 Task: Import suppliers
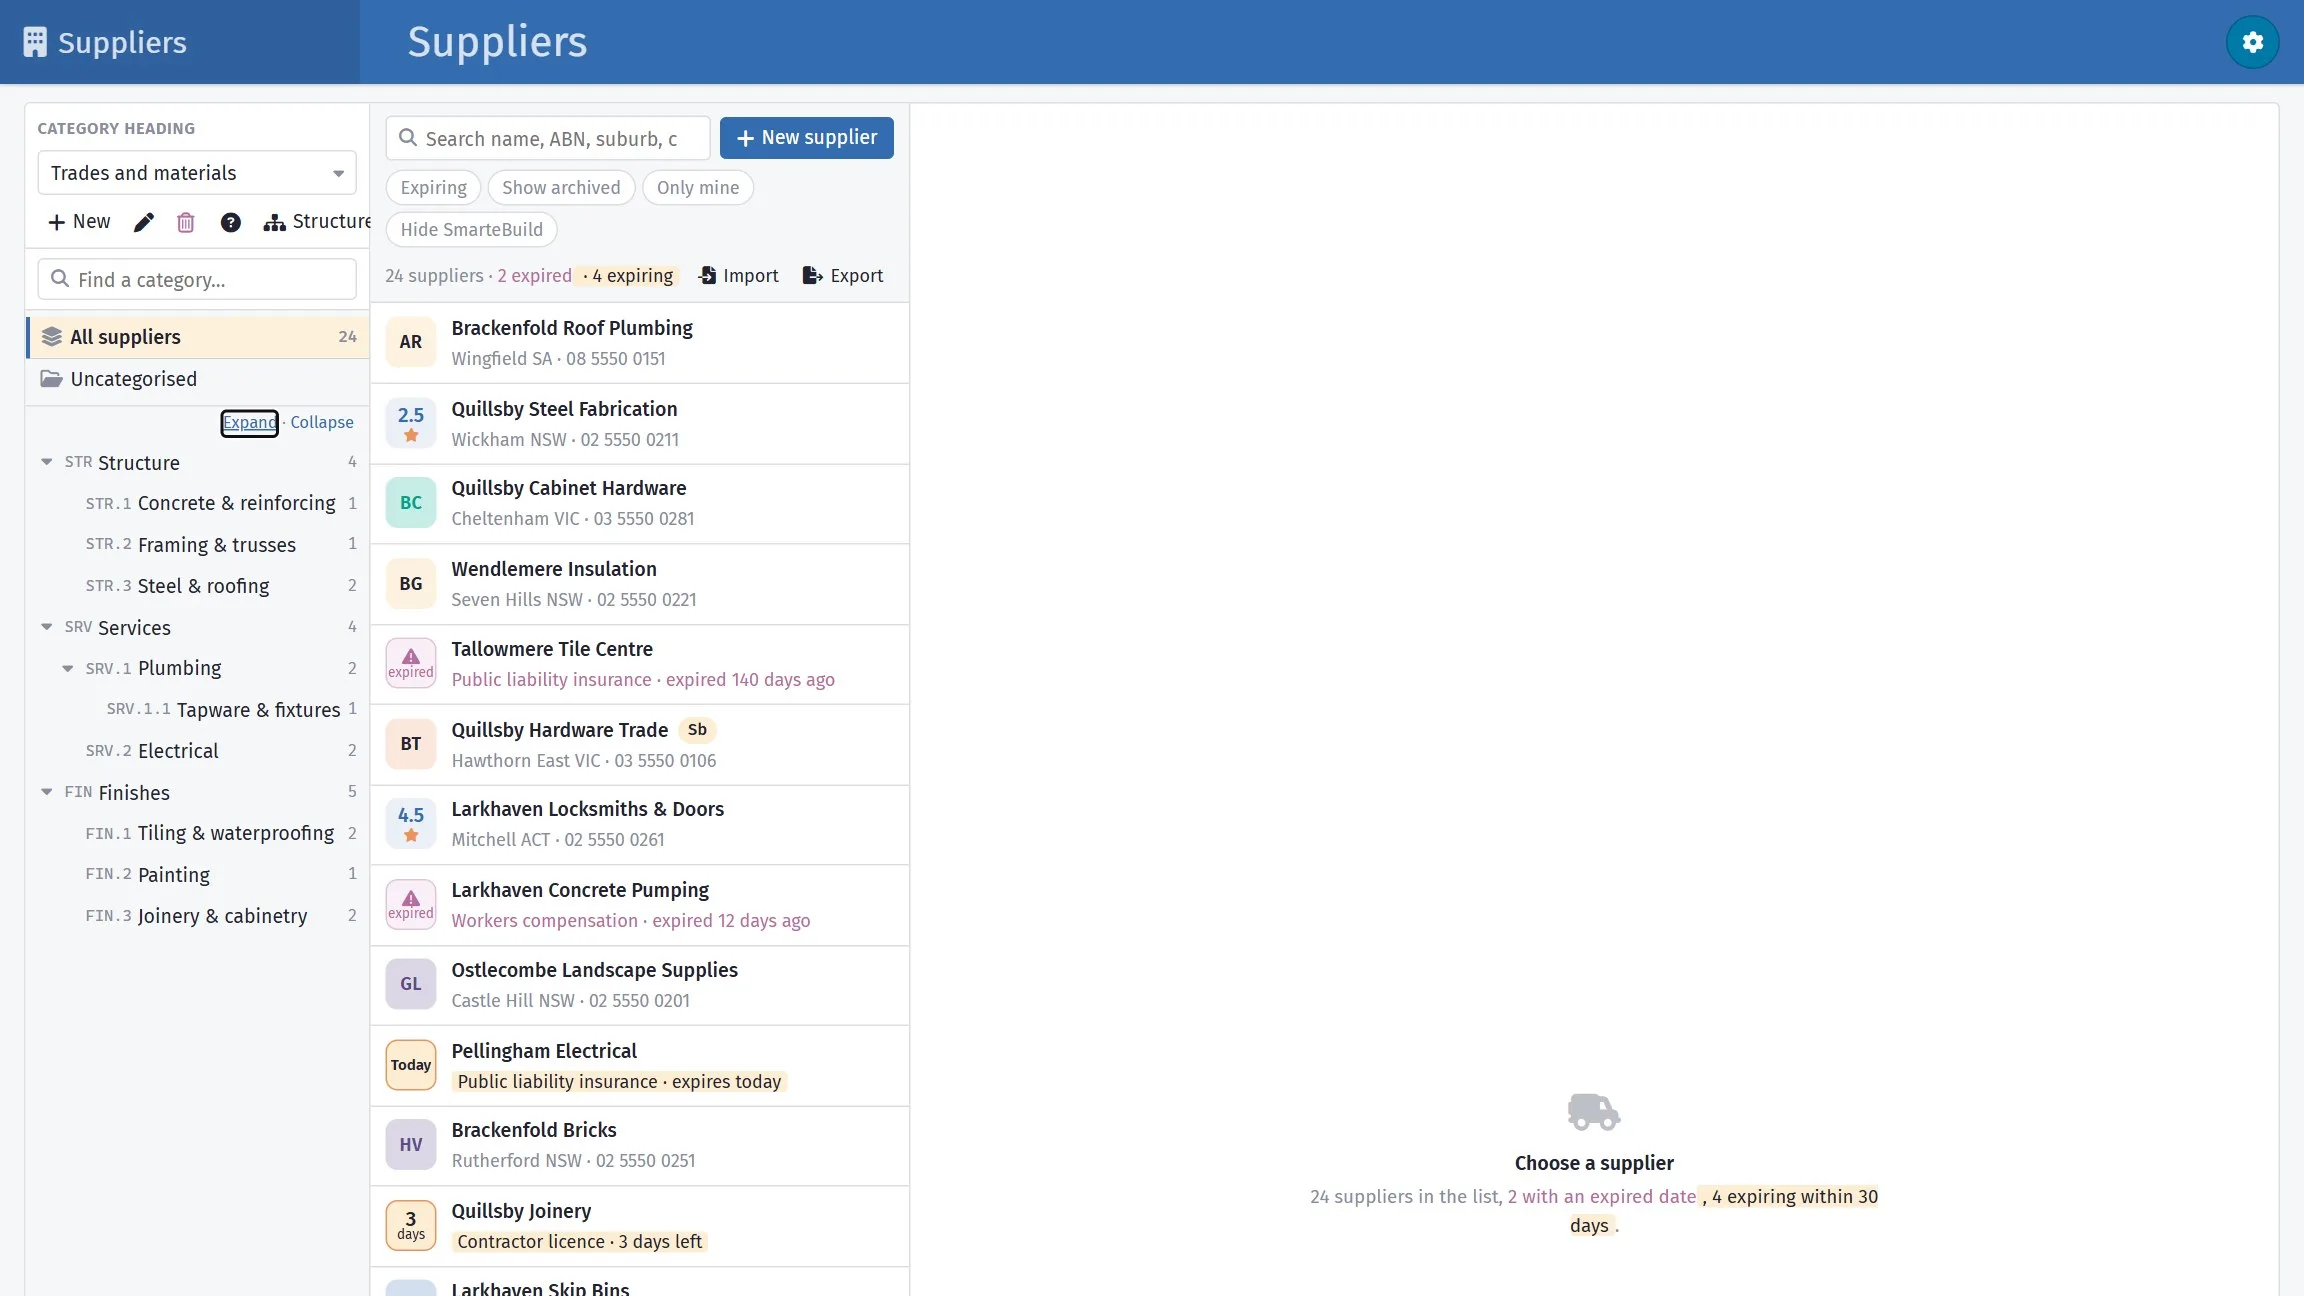pyautogui.click(x=738, y=276)
